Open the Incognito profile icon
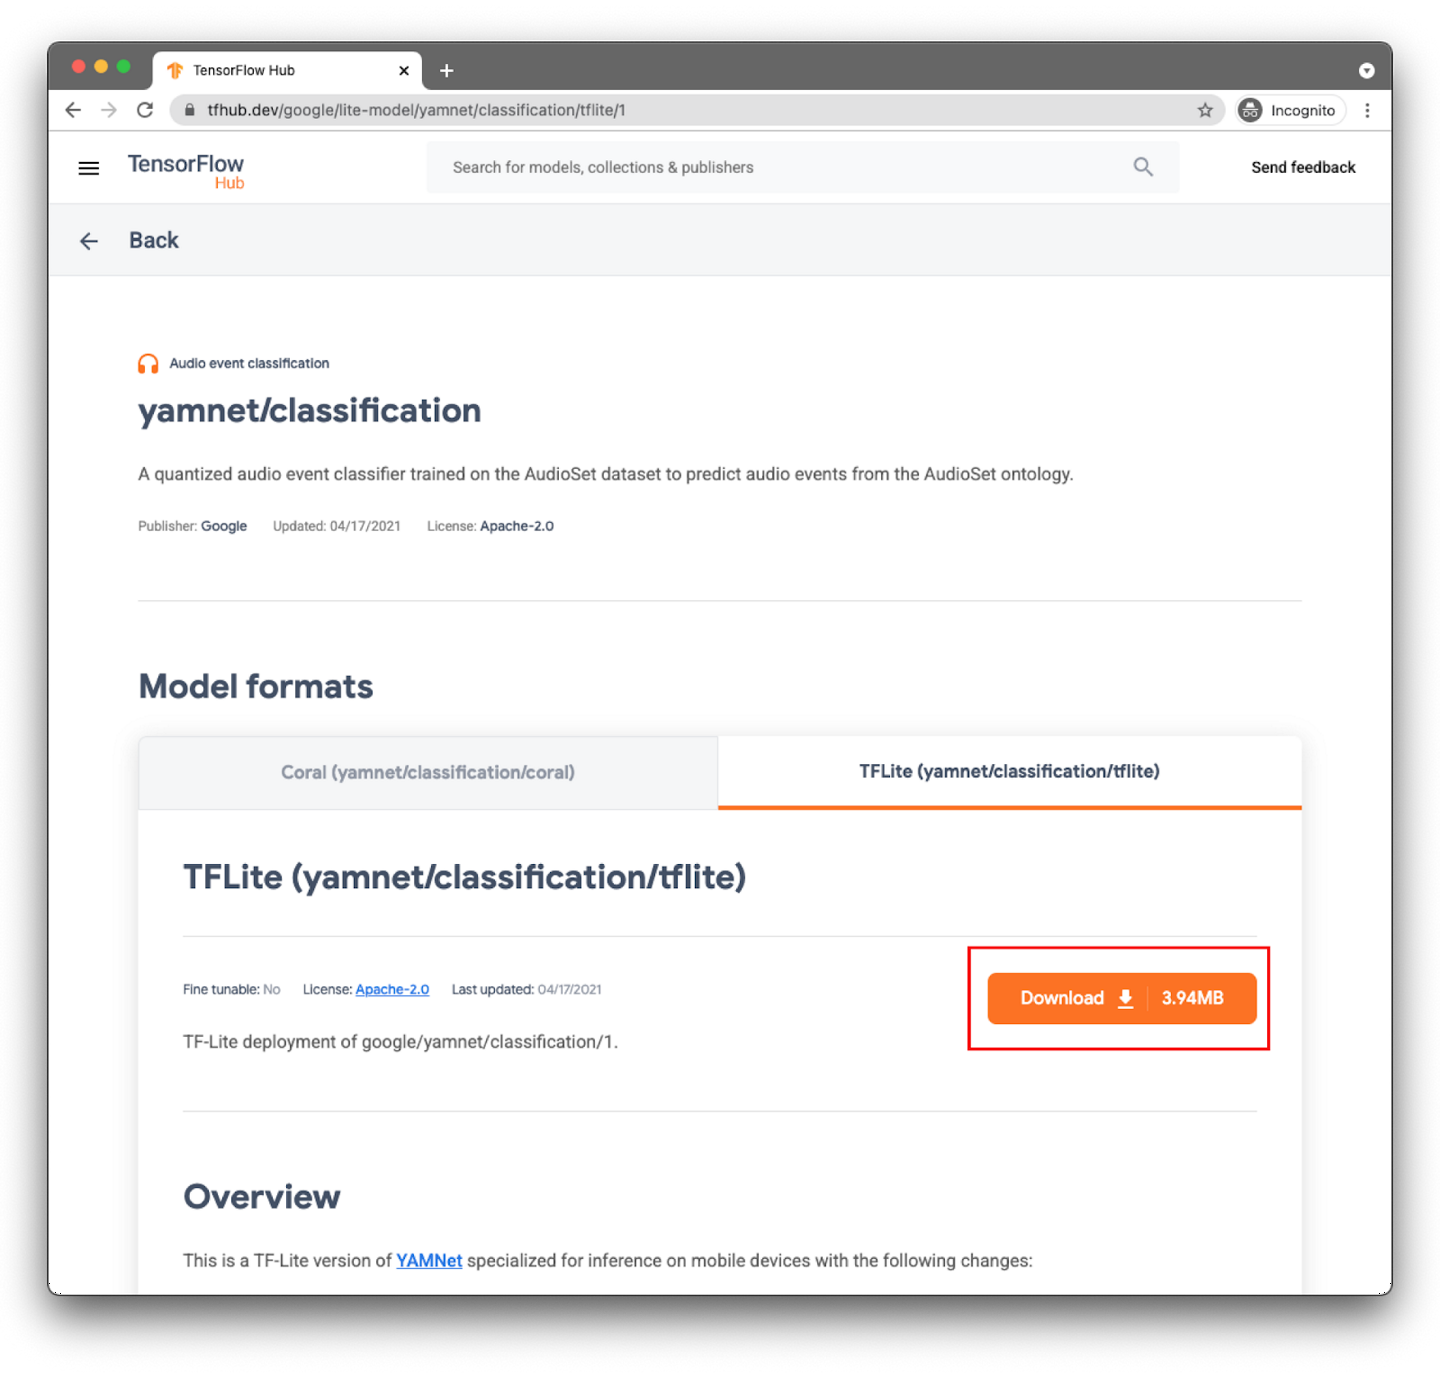The image size is (1440, 1378). [x=1249, y=110]
